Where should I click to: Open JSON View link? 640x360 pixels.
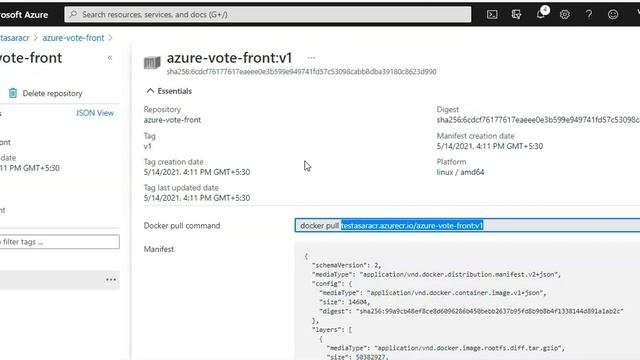point(95,113)
